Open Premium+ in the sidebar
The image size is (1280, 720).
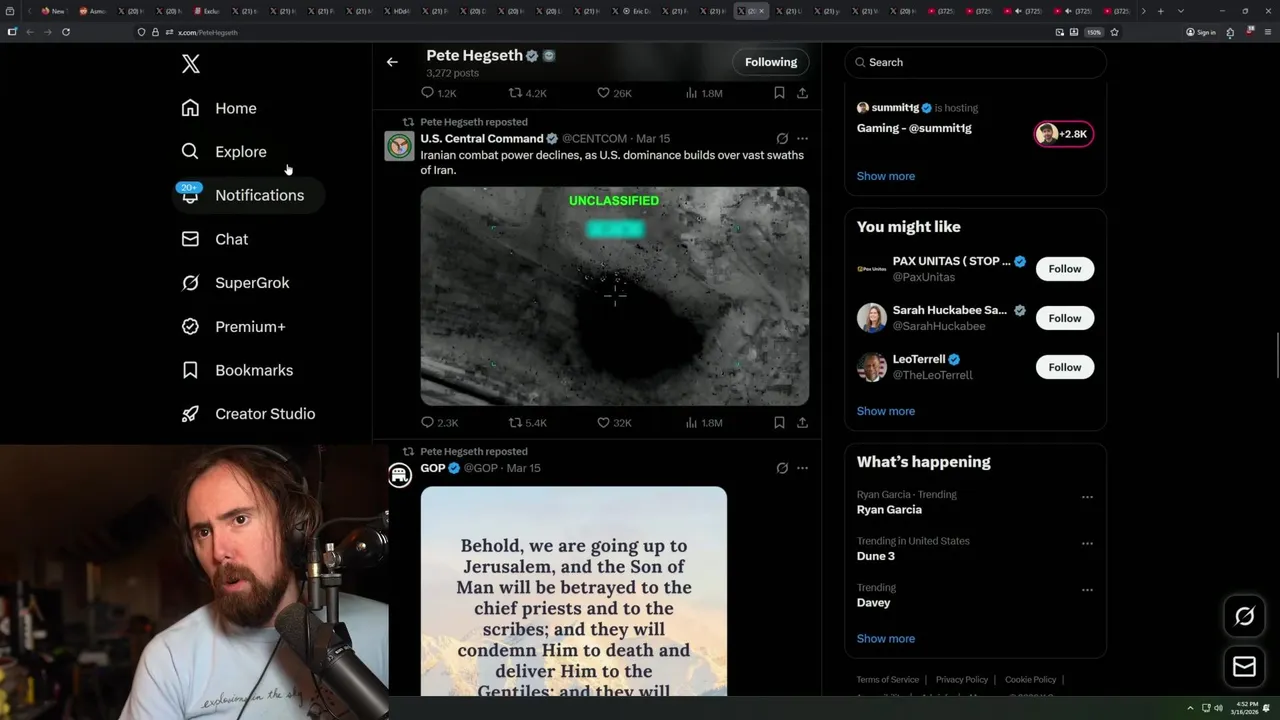tap(234, 327)
